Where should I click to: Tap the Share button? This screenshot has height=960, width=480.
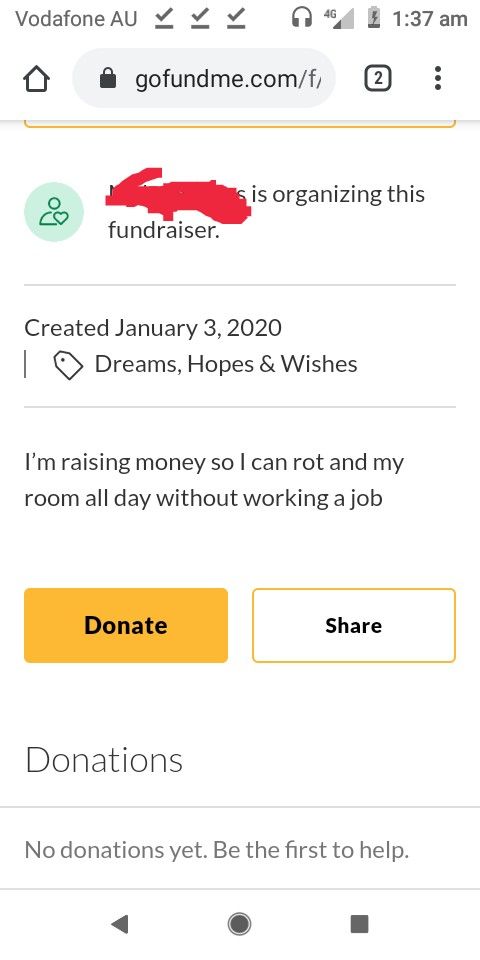click(x=354, y=625)
